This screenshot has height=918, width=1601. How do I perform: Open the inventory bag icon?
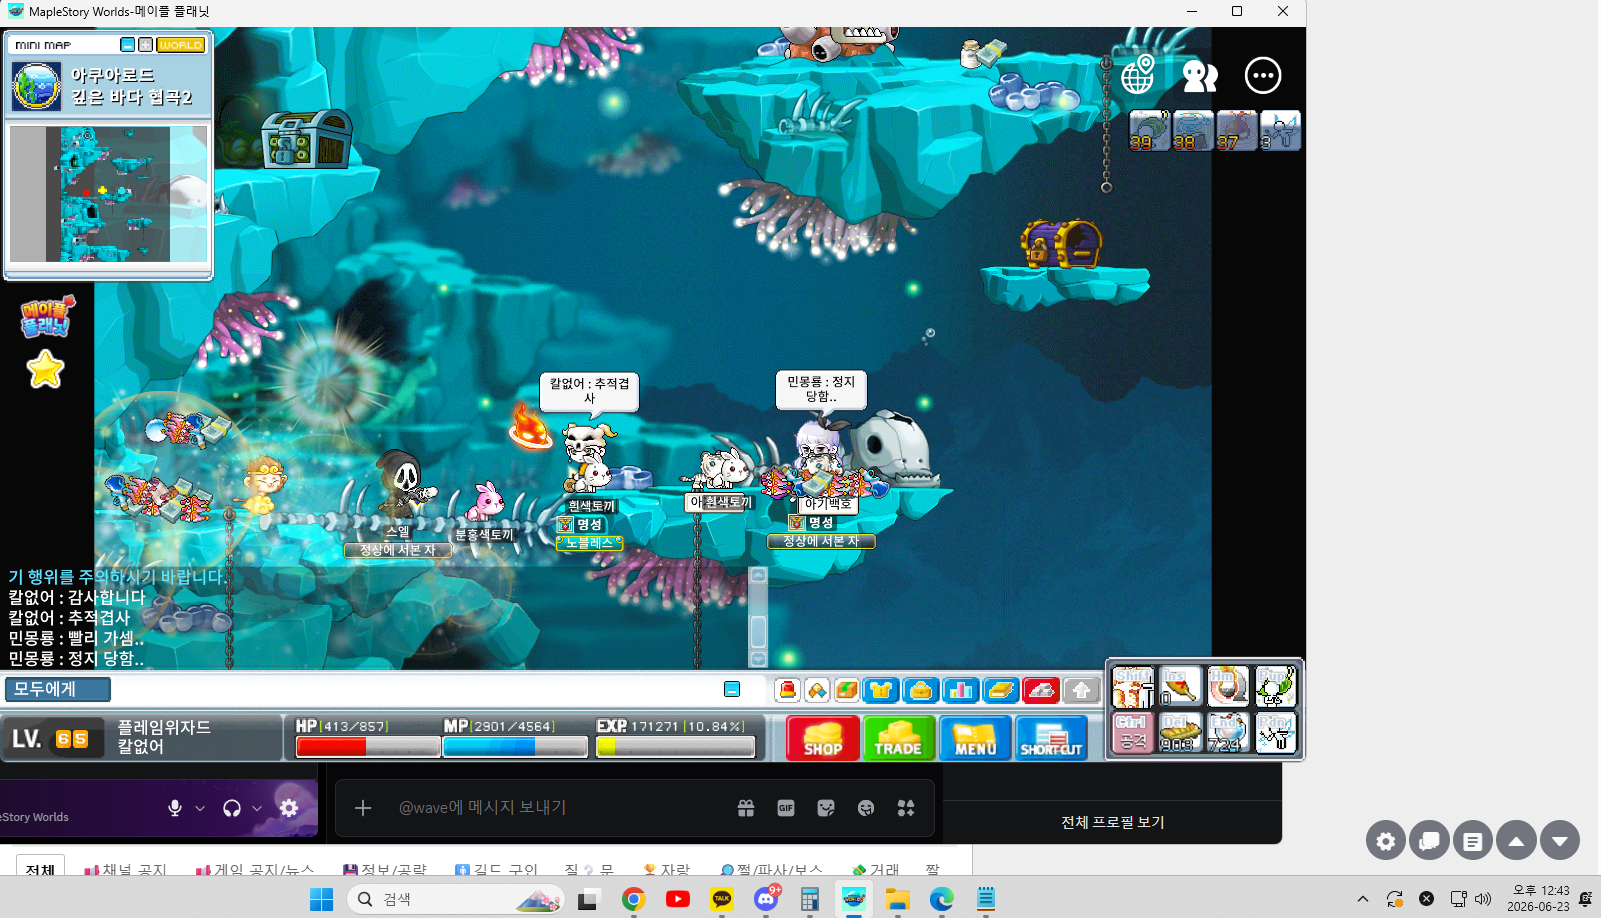click(x=920, y=690)
